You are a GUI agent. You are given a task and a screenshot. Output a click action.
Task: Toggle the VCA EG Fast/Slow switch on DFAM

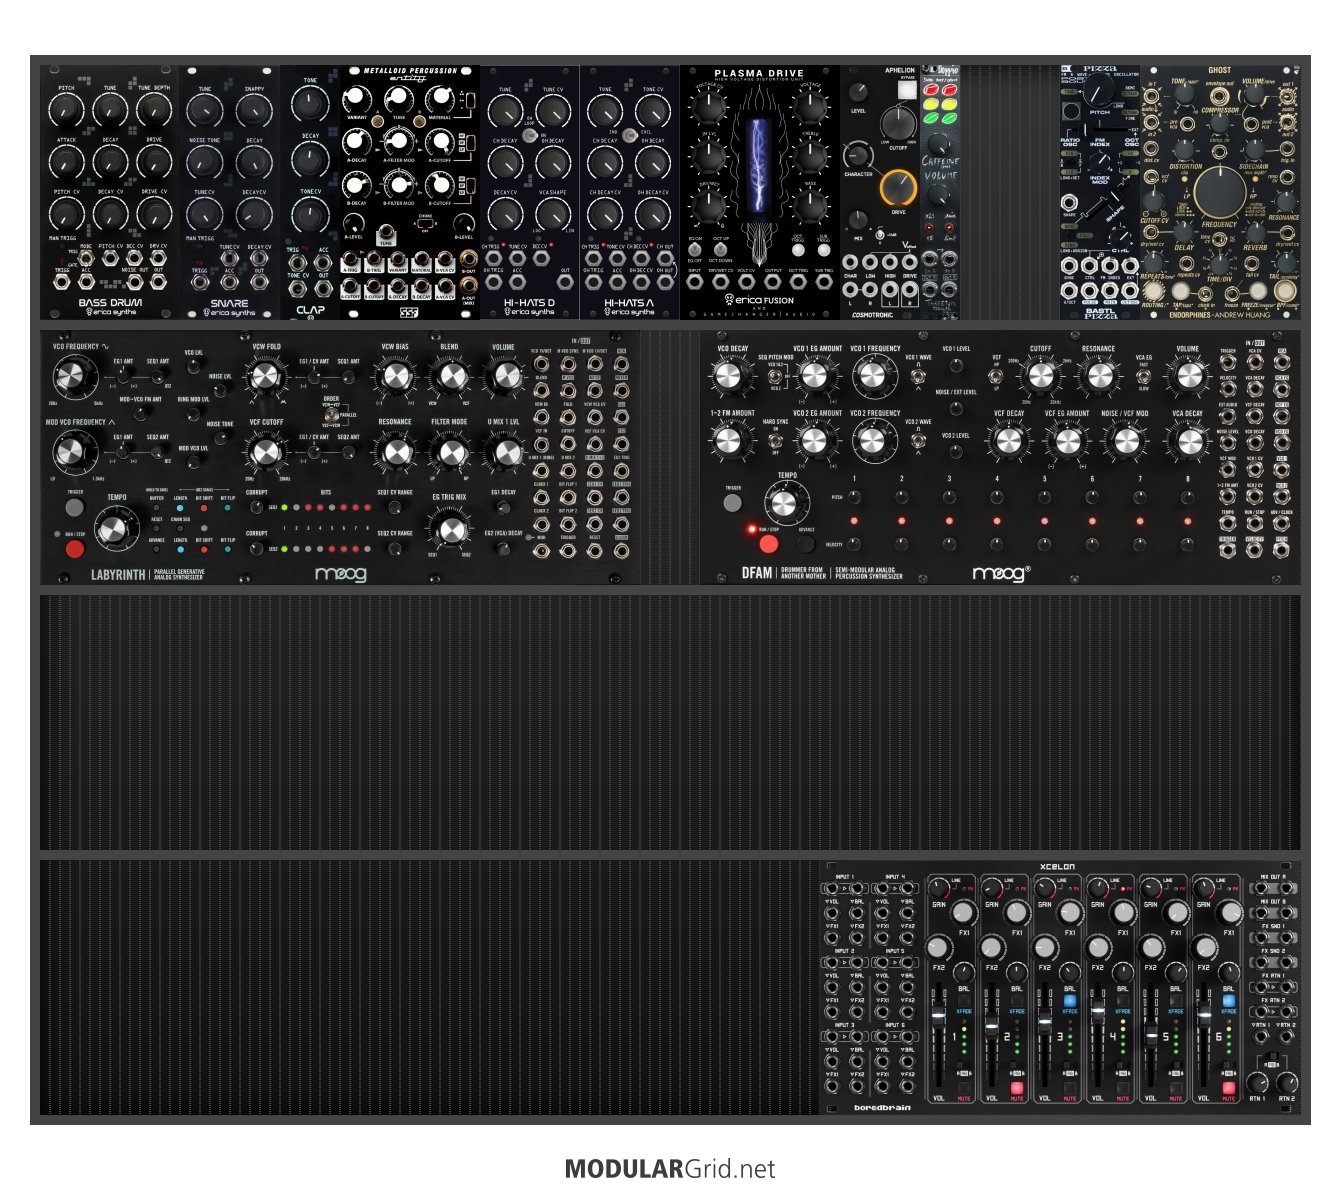[x=1143, y=376]
